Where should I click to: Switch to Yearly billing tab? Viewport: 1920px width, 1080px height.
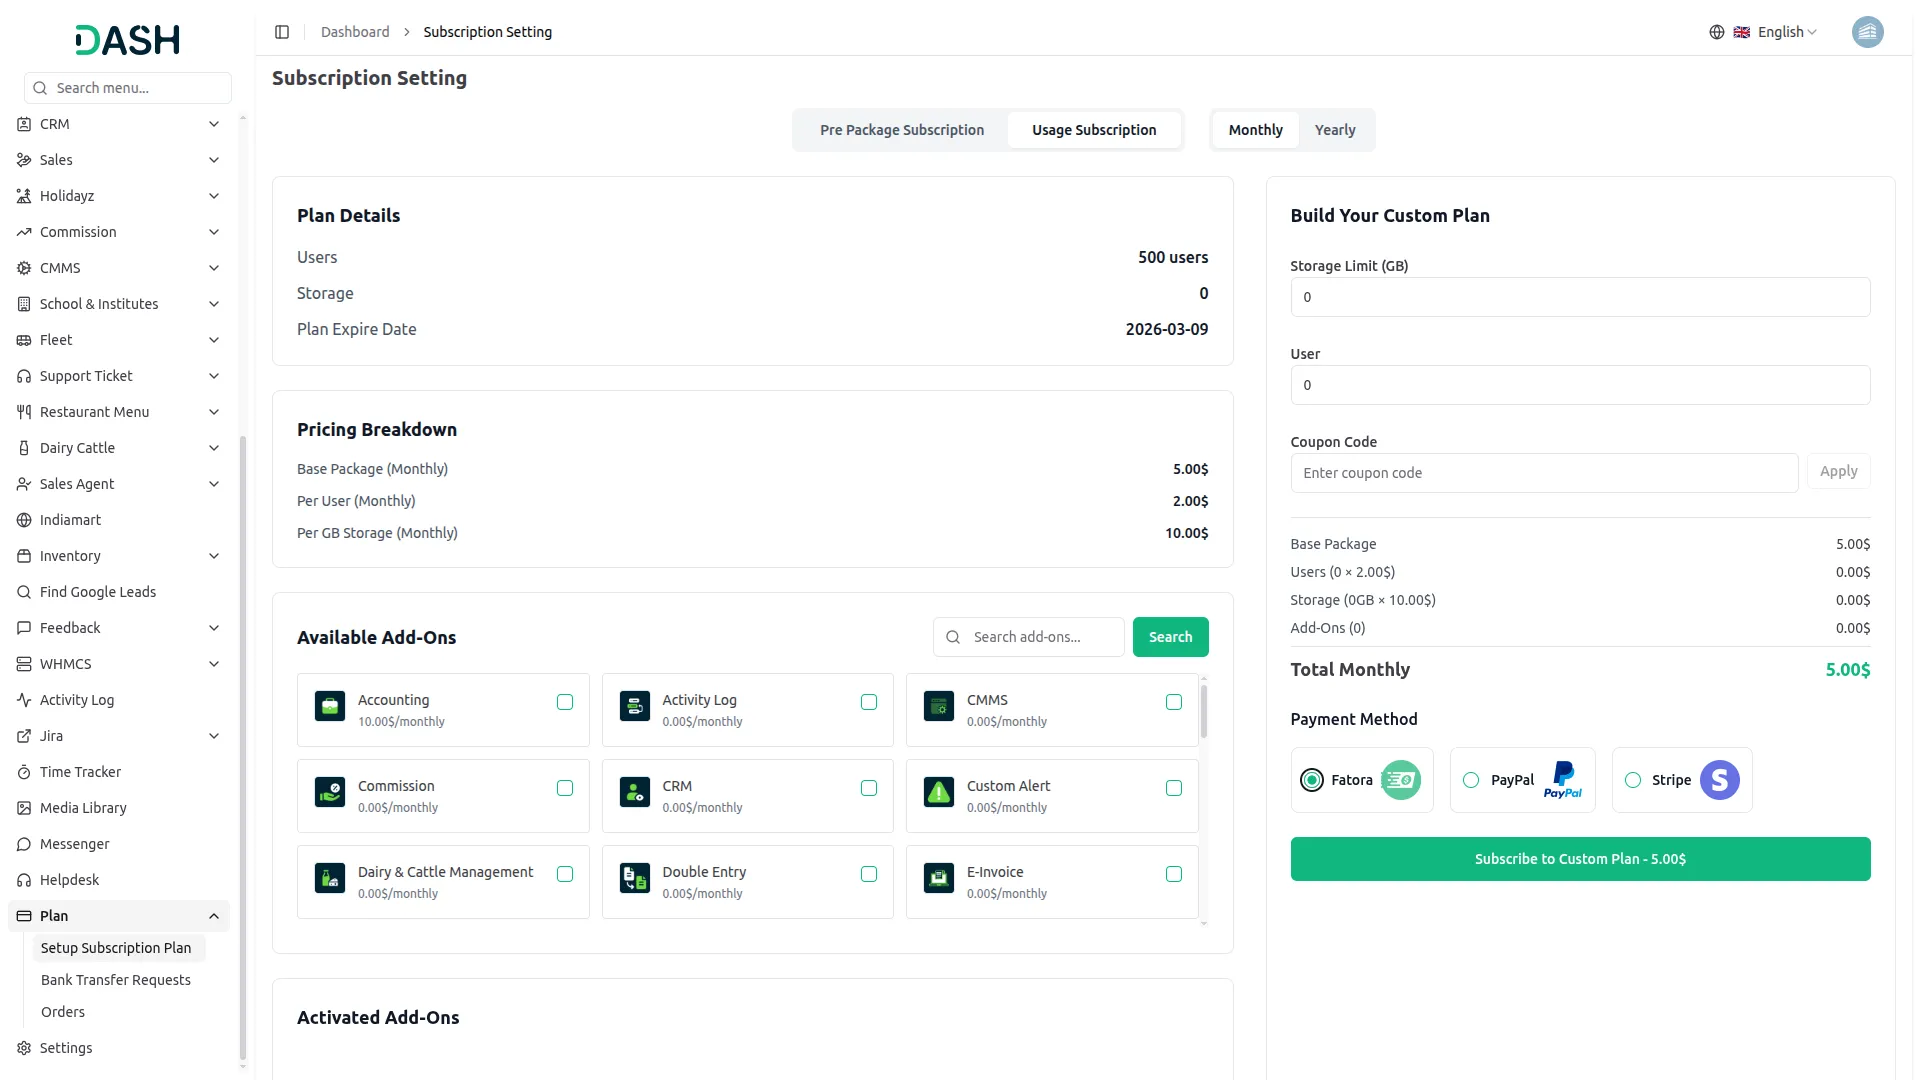pos(1335,130)
